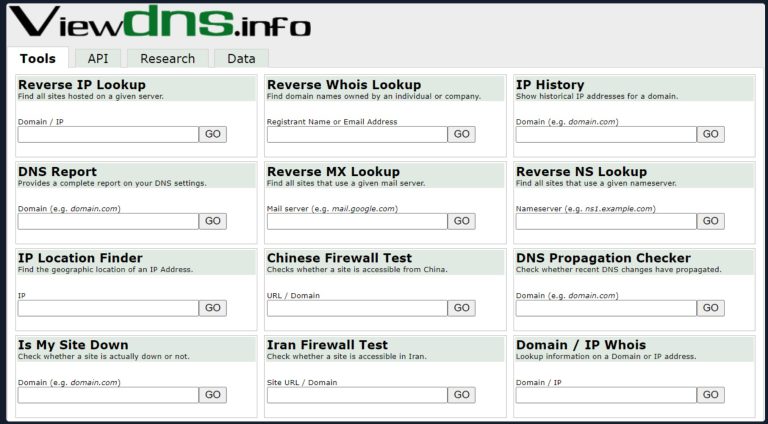Click the DNS Report domain field
The height and width of the screenshot is (424, 768).
(x=108, y=221)
